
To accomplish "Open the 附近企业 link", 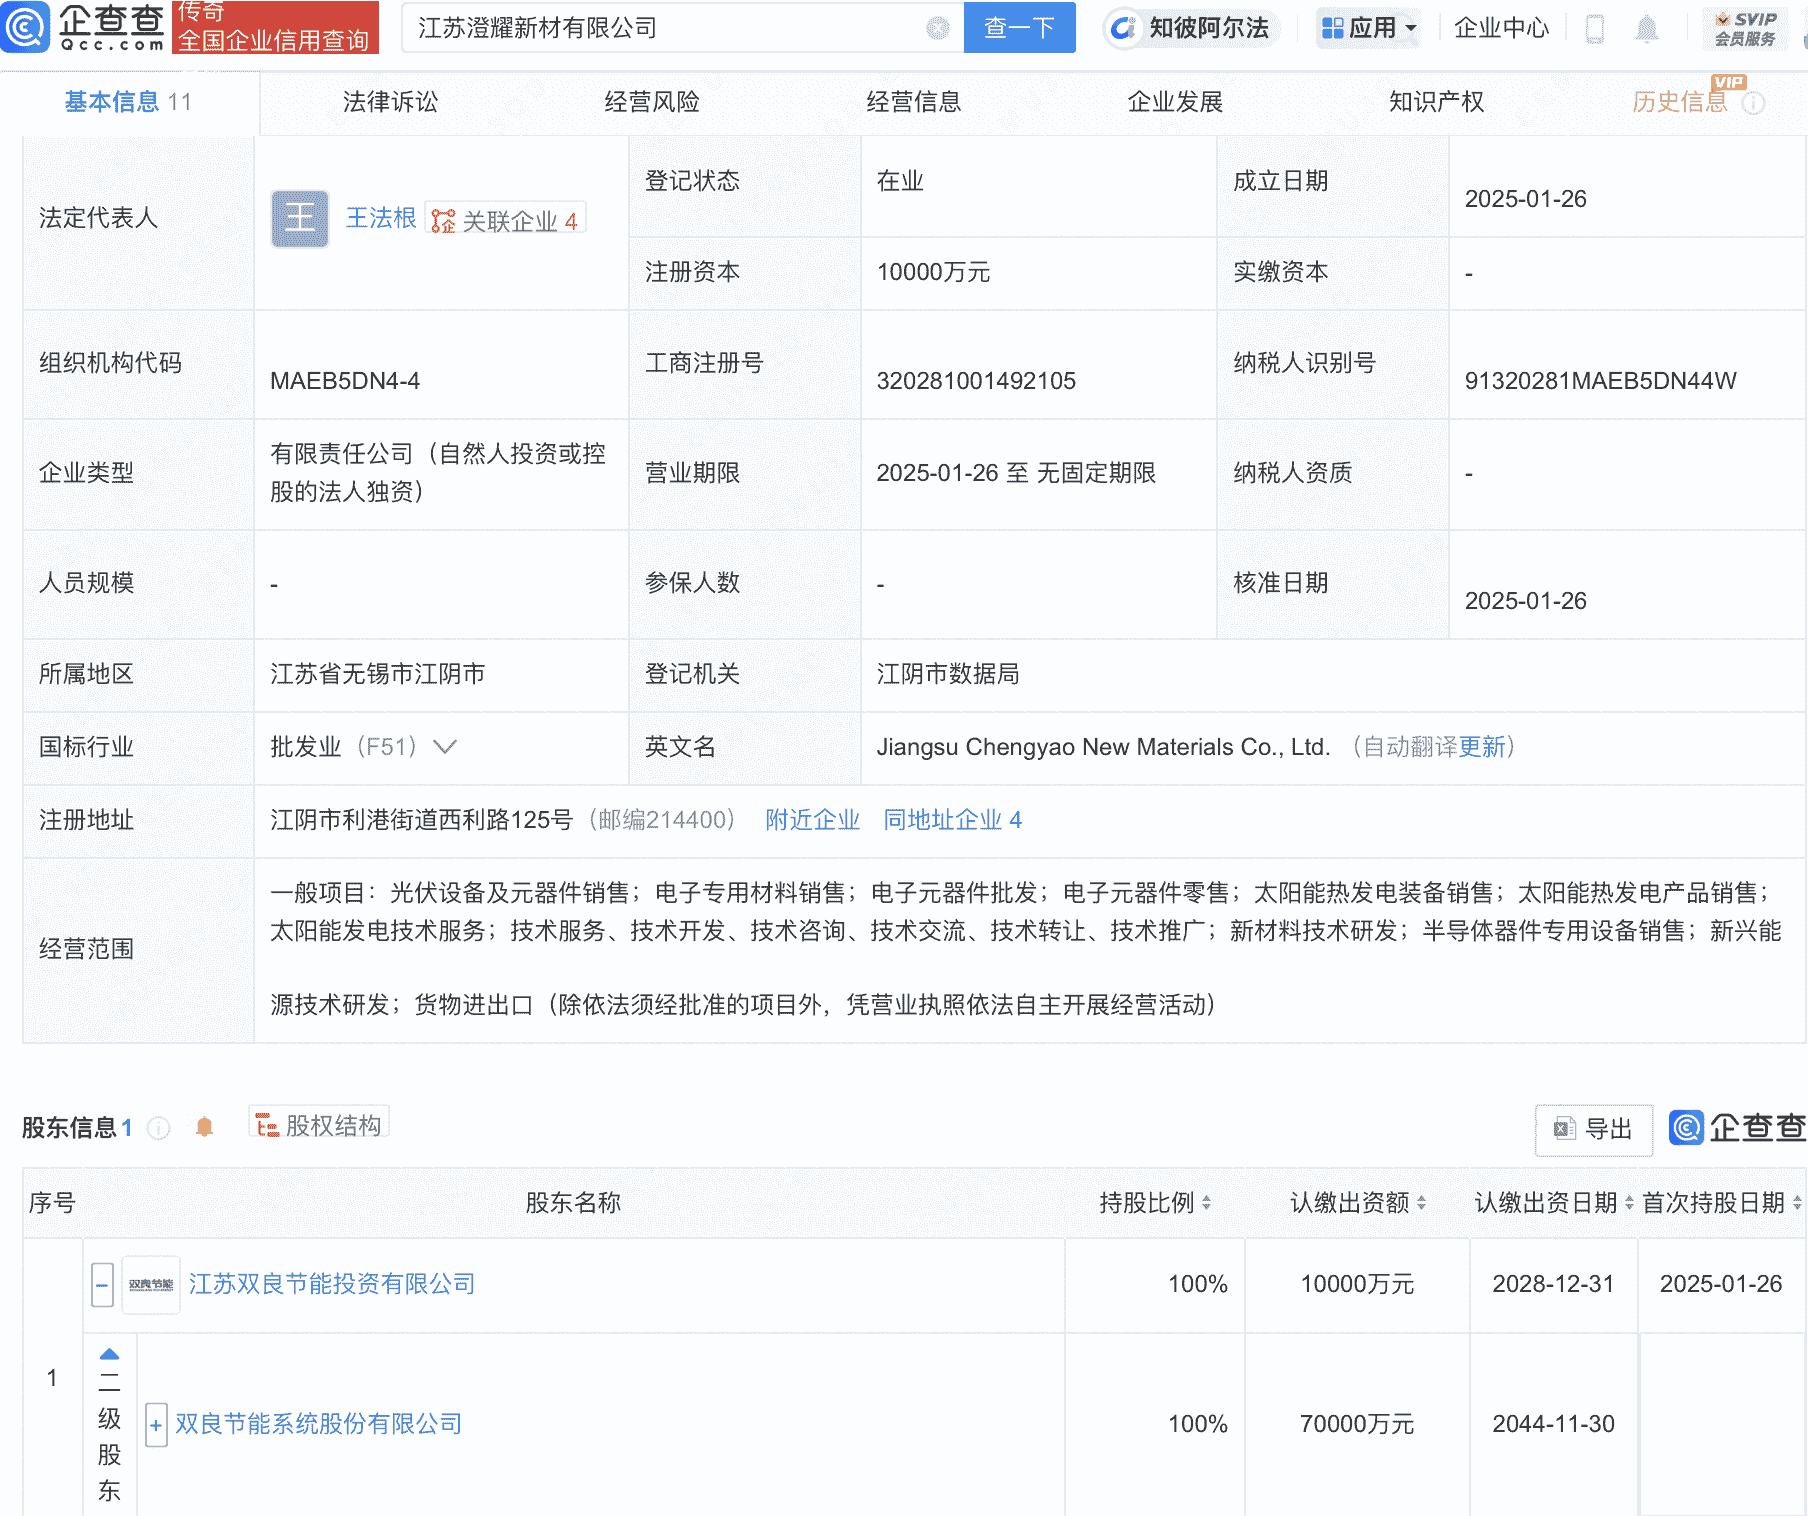I will (812, 820).
